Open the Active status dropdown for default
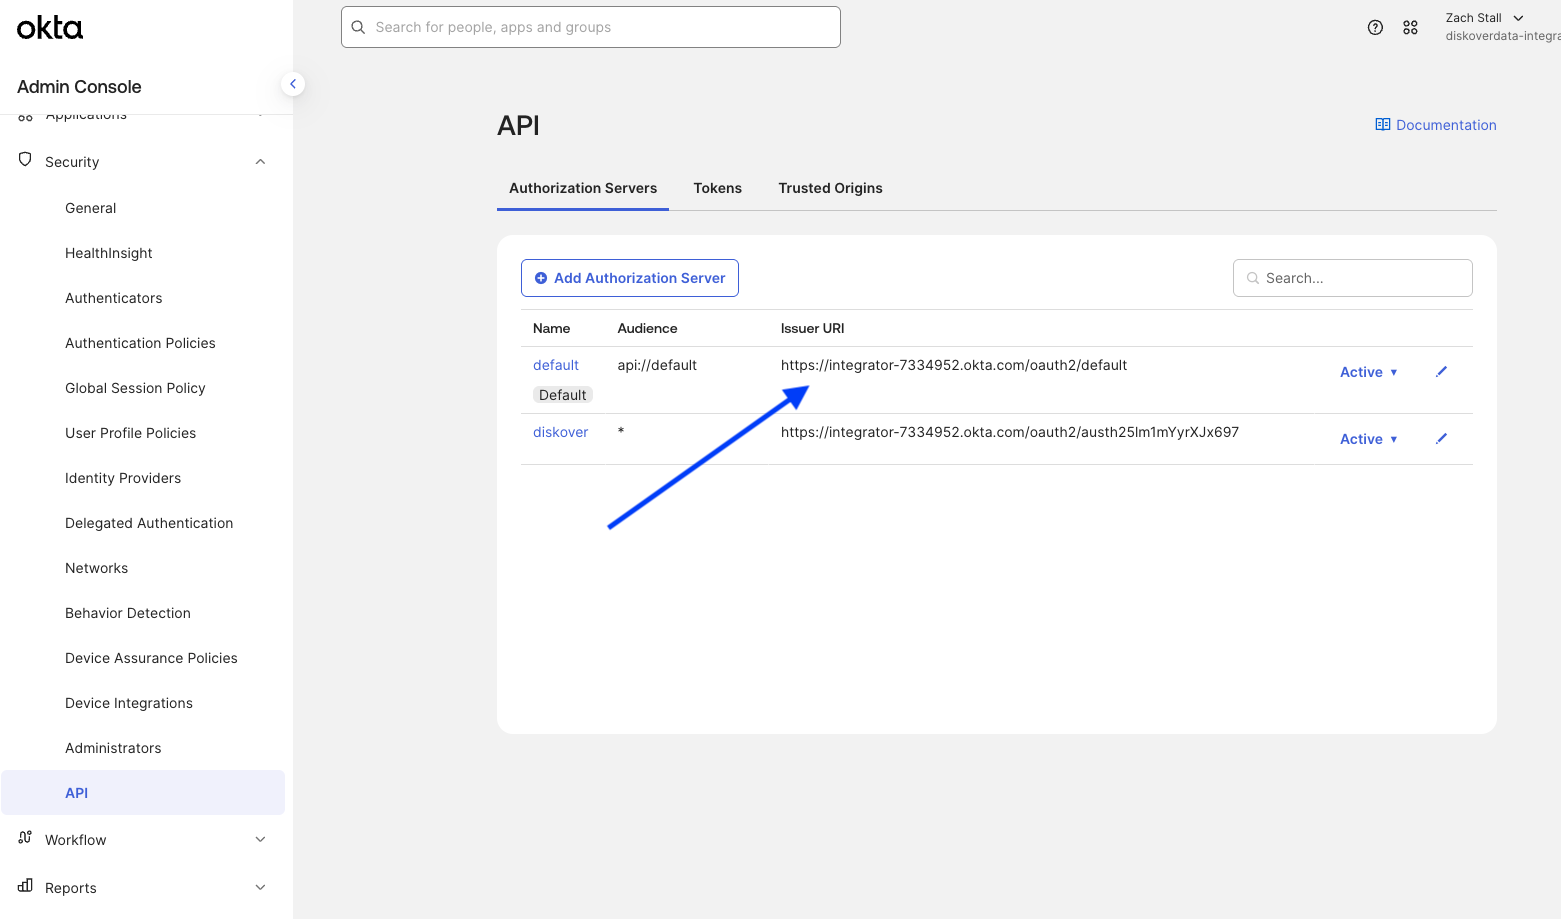The image size is (1561, 919). coord(1368,372)
